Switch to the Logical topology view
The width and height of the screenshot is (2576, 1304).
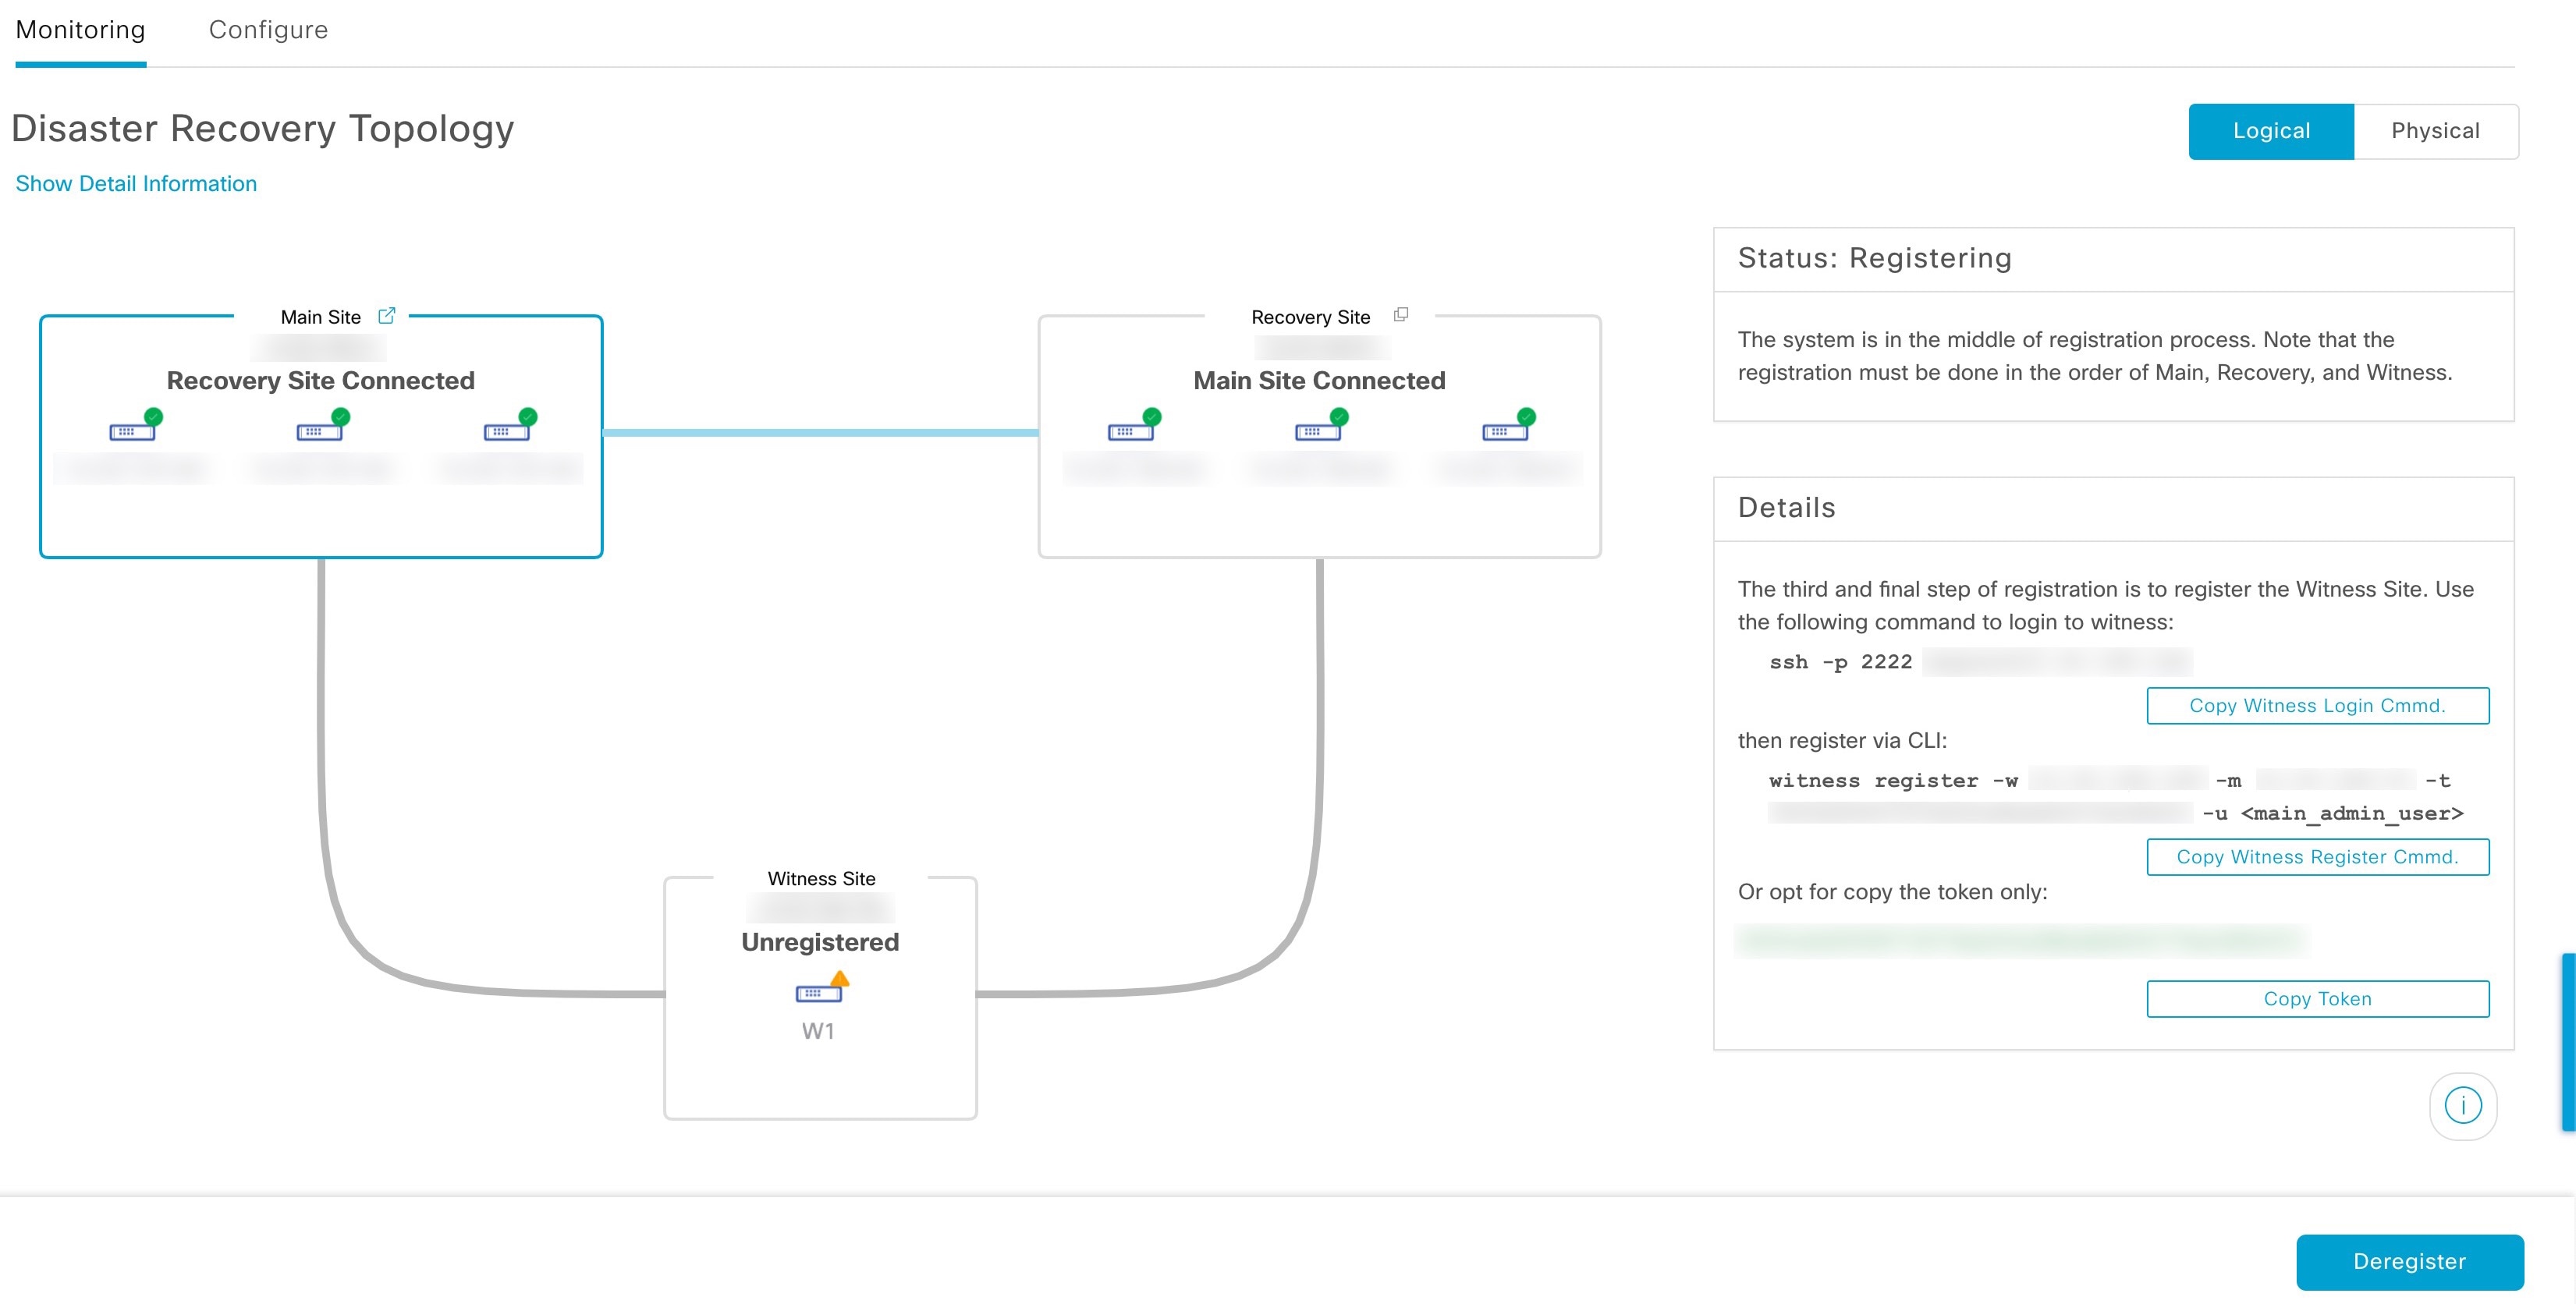click(2272, 129)
